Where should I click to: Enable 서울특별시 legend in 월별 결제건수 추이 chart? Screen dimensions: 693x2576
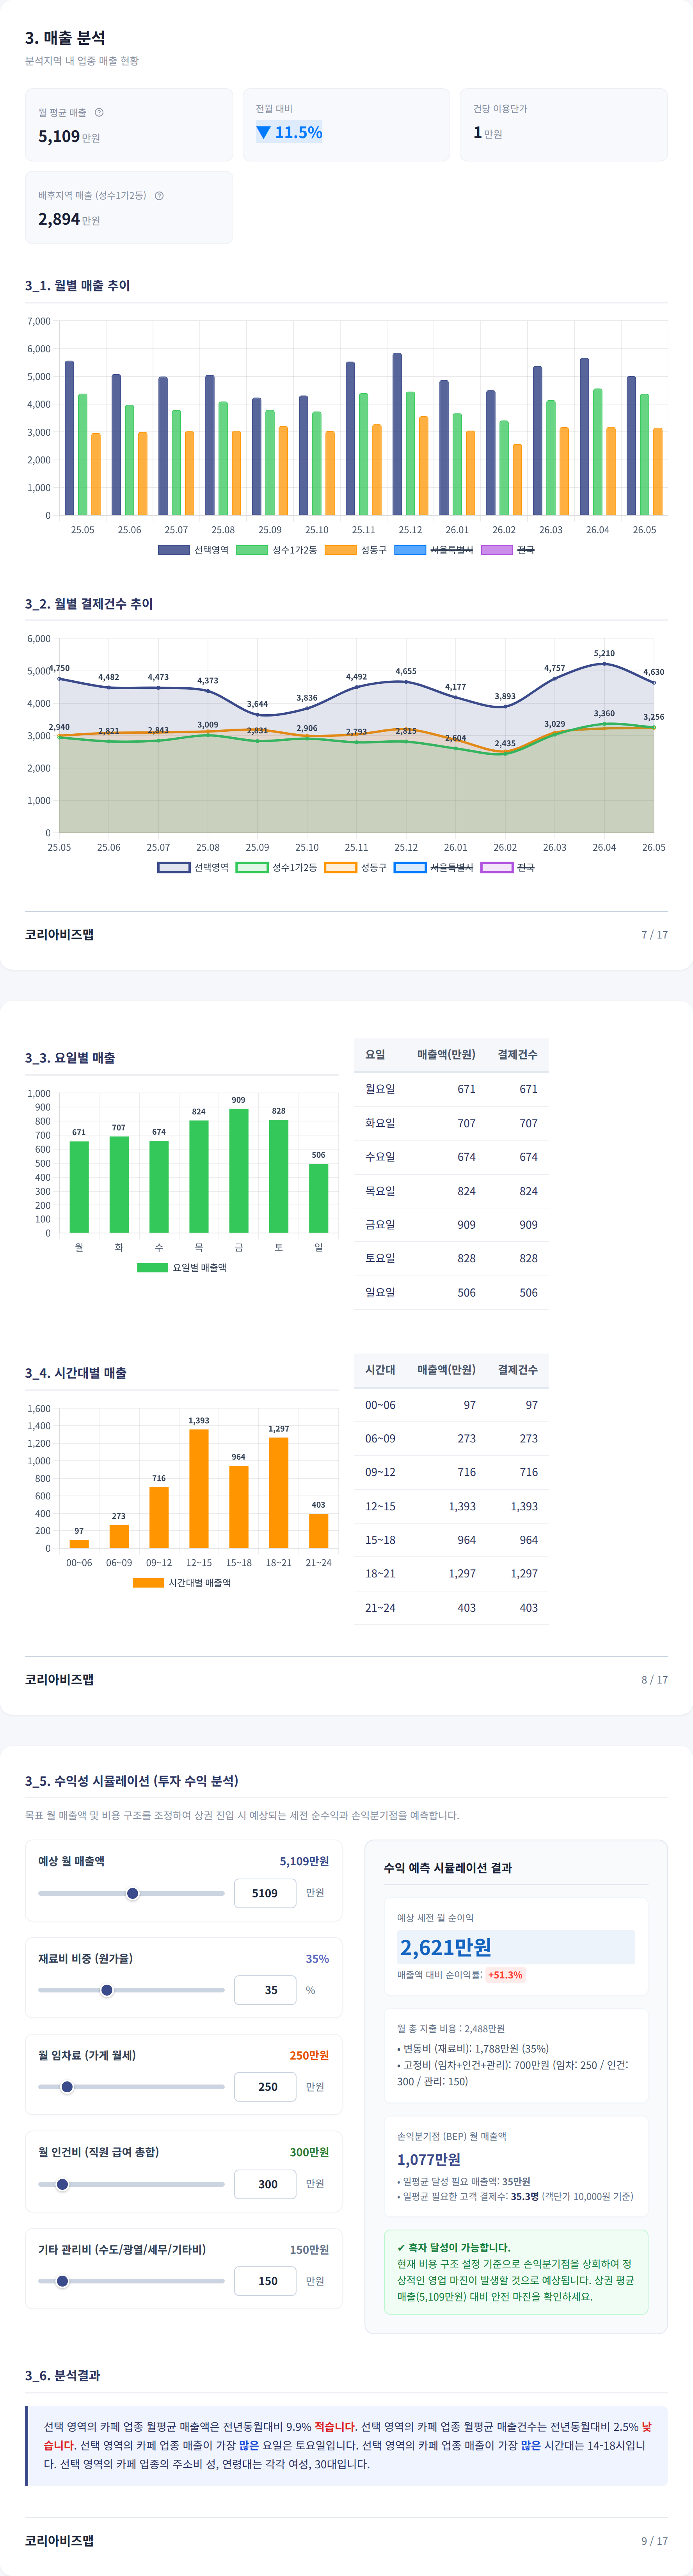(434, 867)
